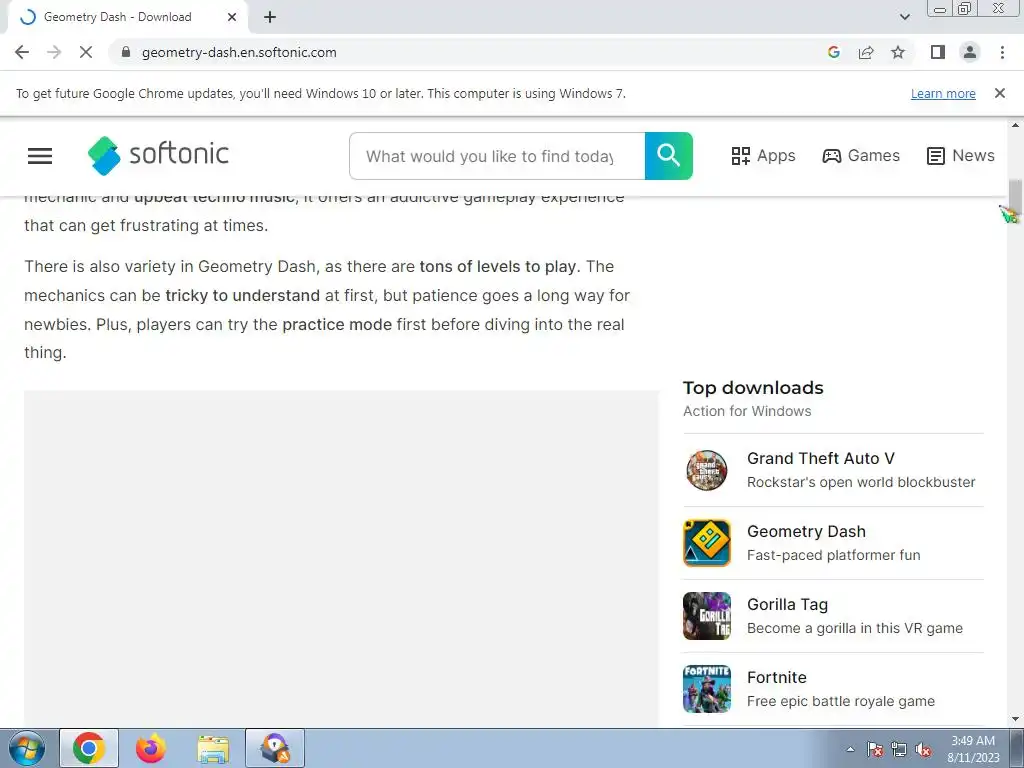Click "Top downloads" heading
This screenshot has height=768, width=1024.
click(753, 387)
